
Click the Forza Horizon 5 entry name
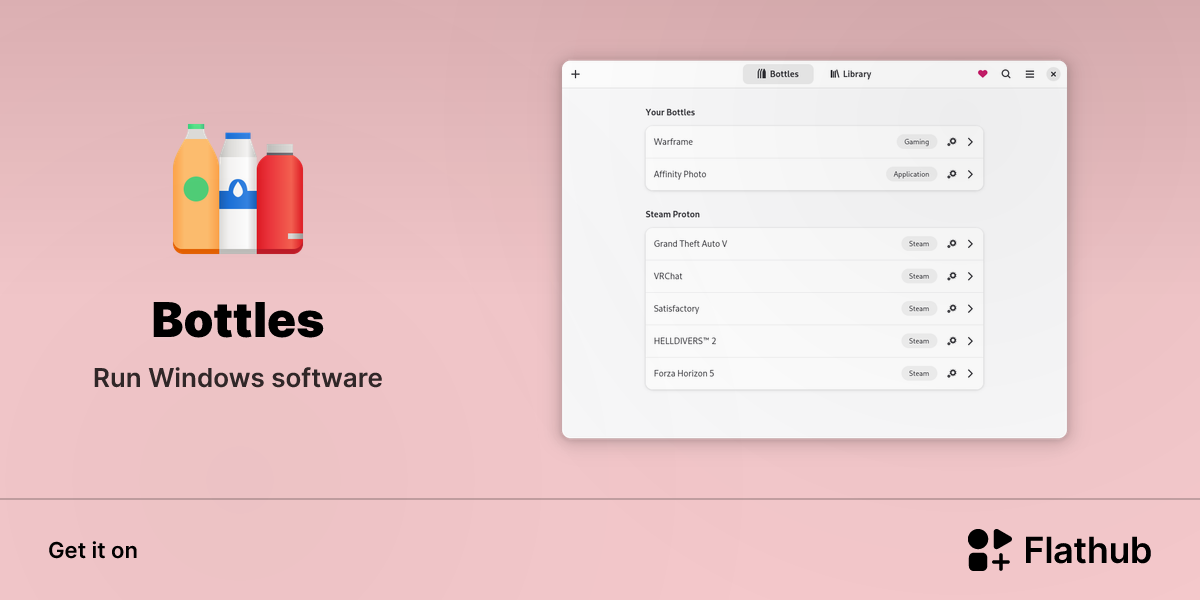(684, 374)
